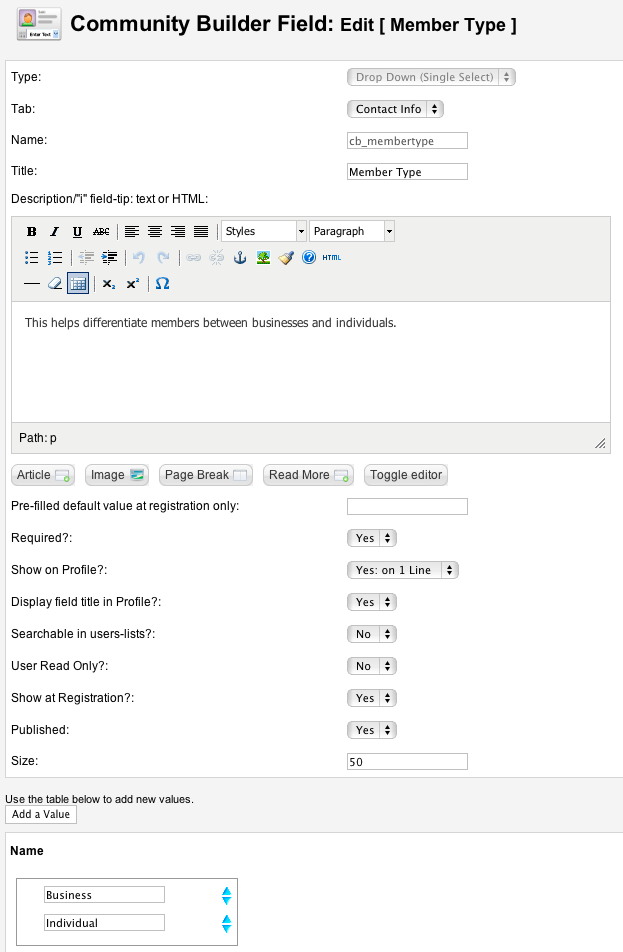Toggle subscript formatting
The height and width of the screenshot is (952, 623).
coord(108,284)
